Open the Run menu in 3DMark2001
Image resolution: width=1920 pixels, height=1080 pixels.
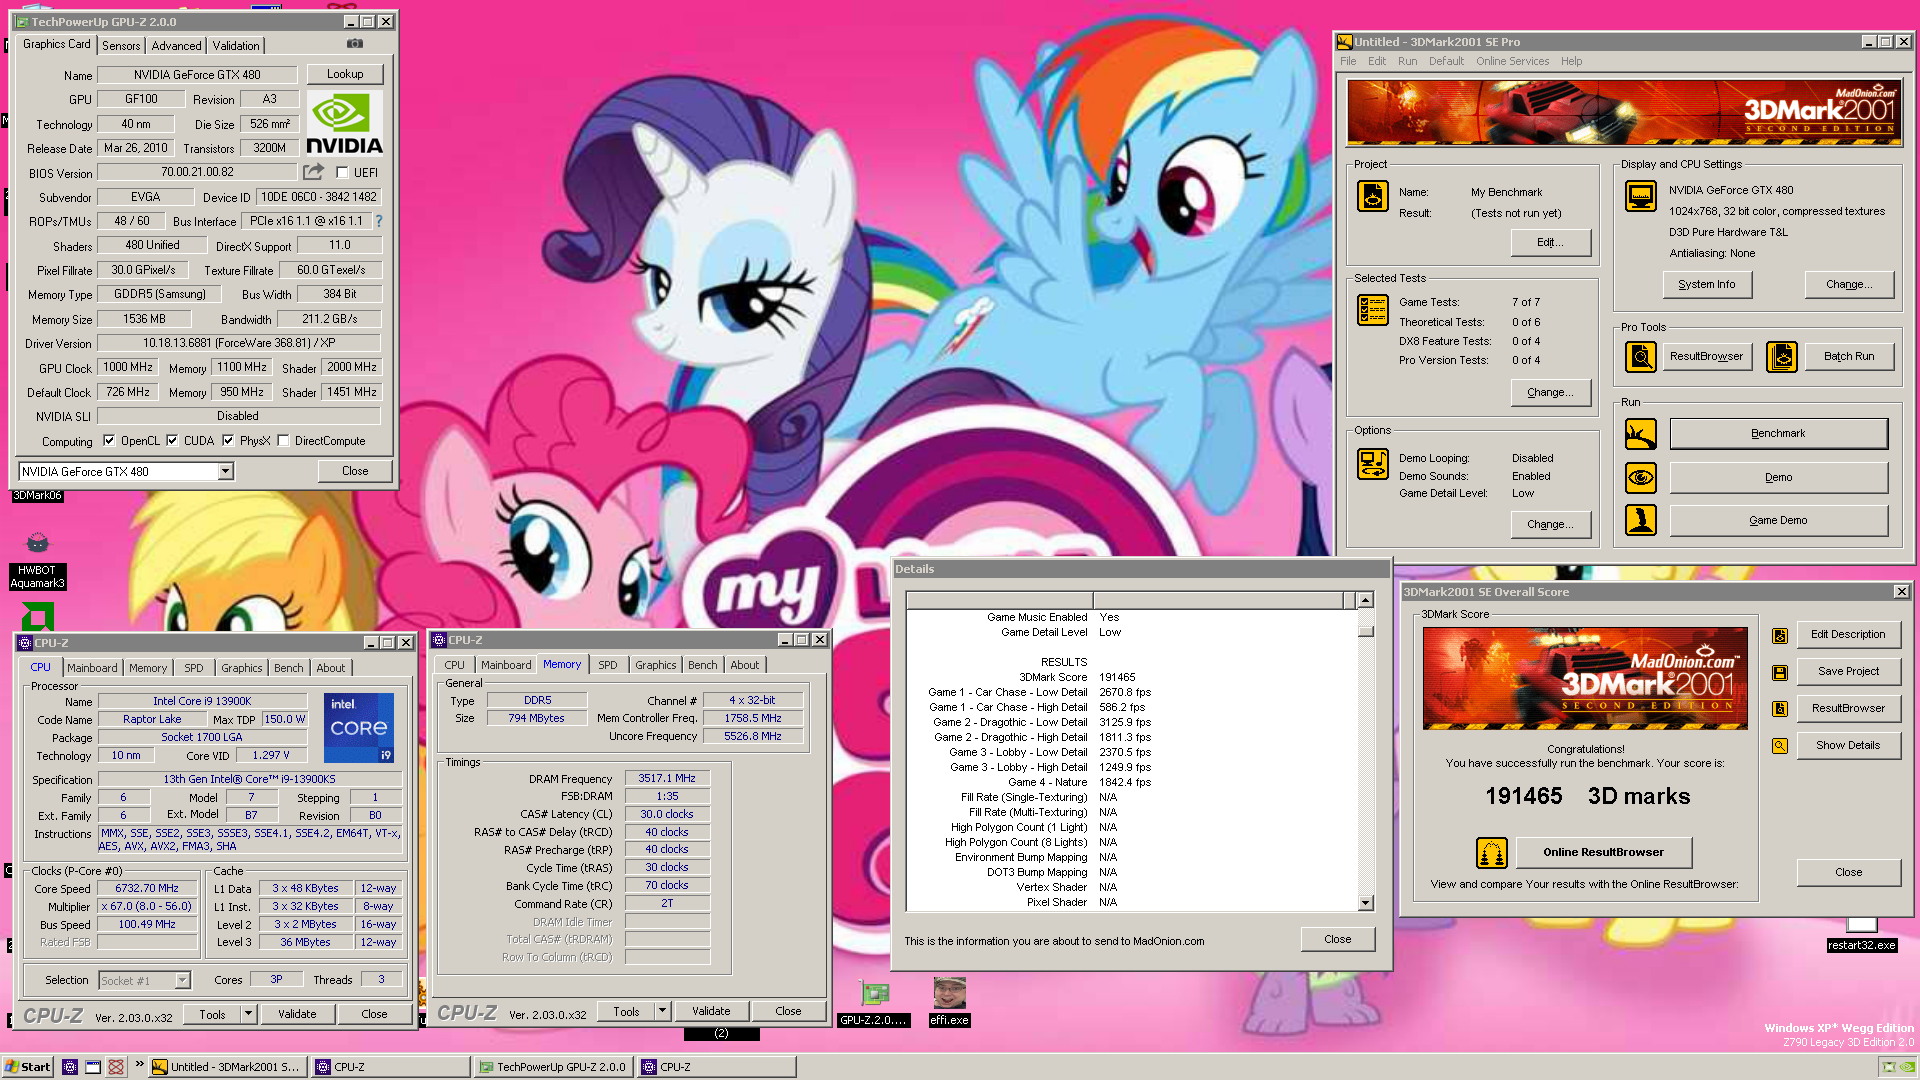(1407, 61)
